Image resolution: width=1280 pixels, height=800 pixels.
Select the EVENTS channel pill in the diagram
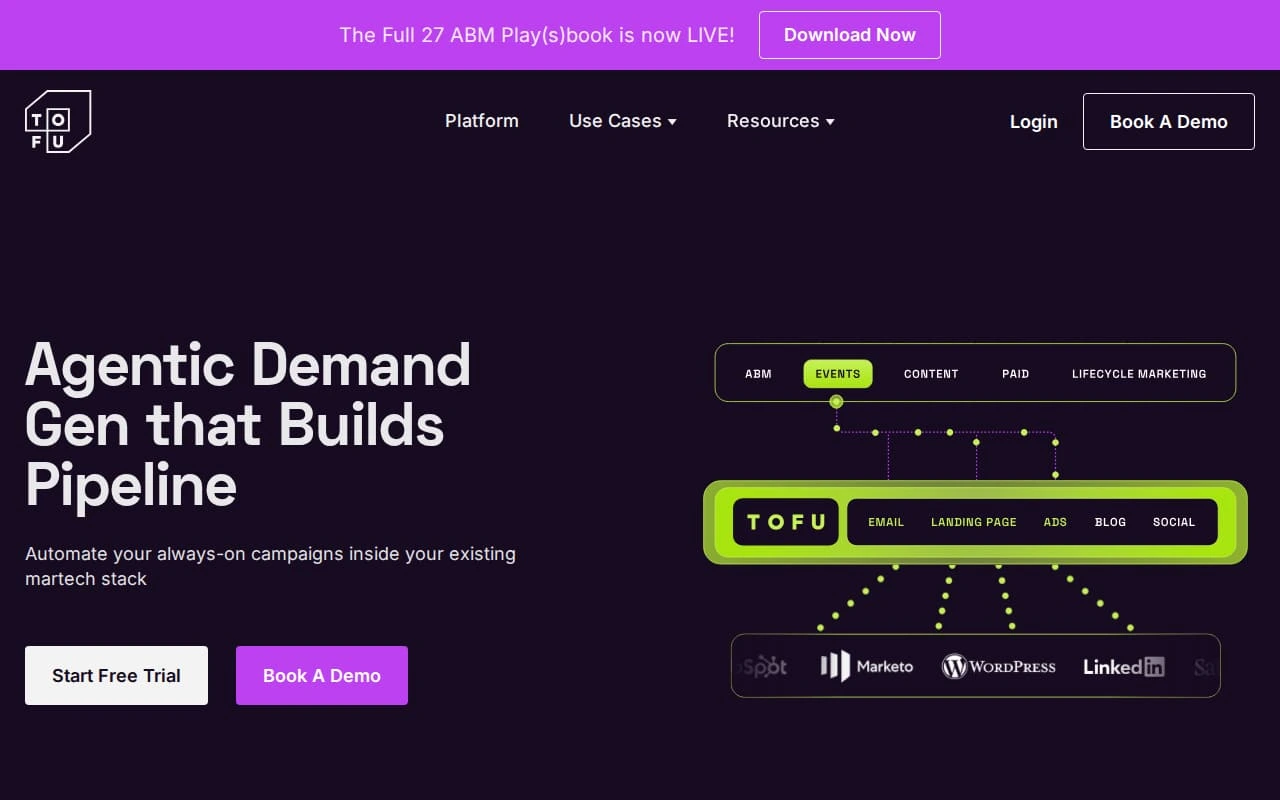(837, 373)
